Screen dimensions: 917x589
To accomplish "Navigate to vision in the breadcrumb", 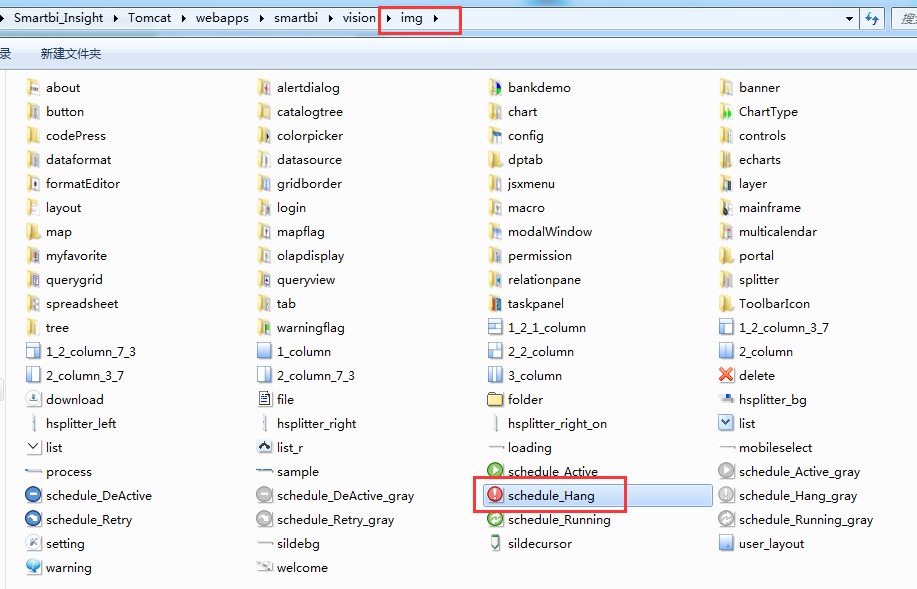I will point(359,18).
